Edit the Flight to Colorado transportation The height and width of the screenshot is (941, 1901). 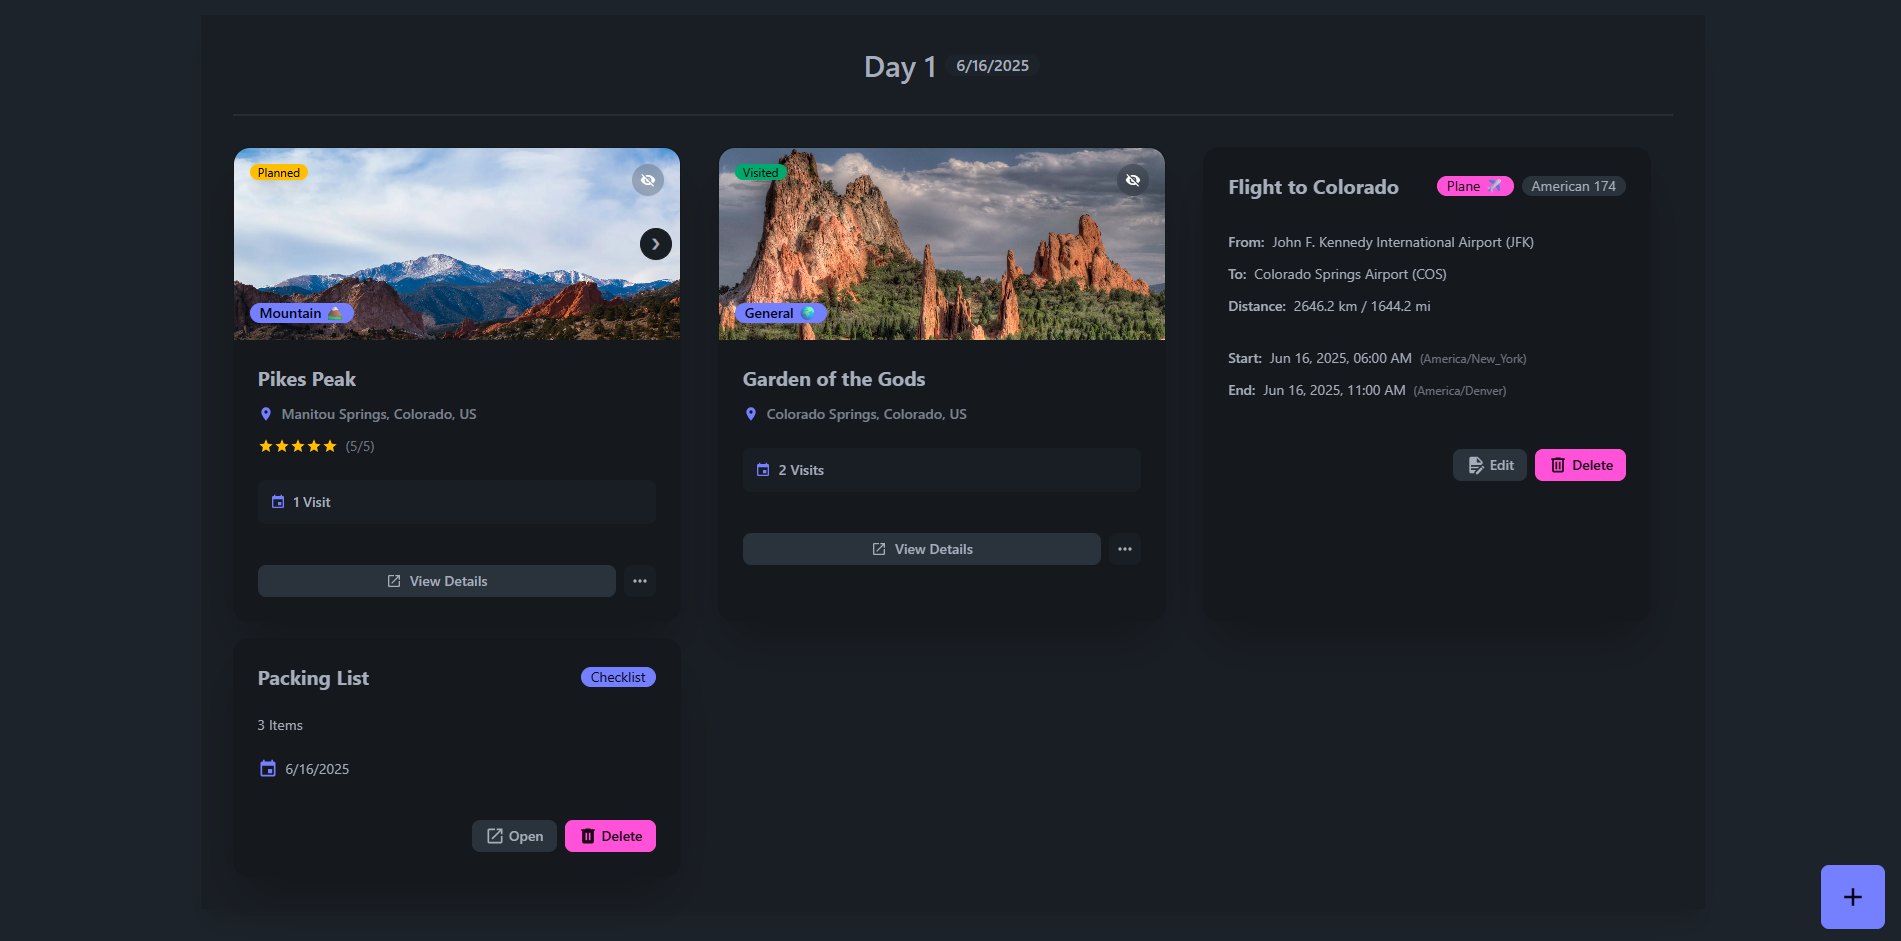pyautogui.click(x=1489, y=465)
